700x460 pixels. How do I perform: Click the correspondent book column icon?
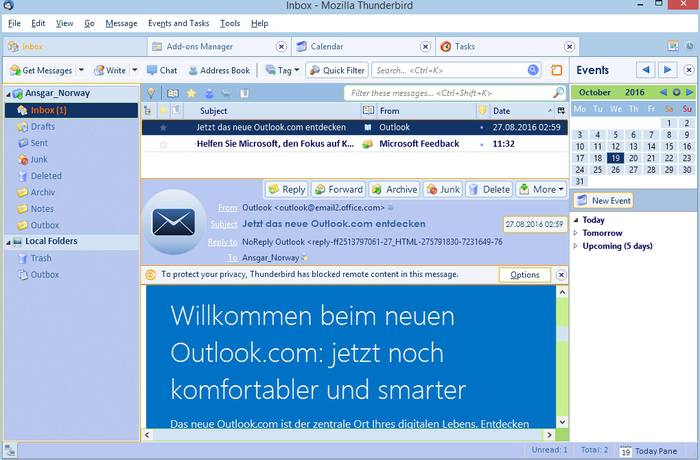[368, 110]
